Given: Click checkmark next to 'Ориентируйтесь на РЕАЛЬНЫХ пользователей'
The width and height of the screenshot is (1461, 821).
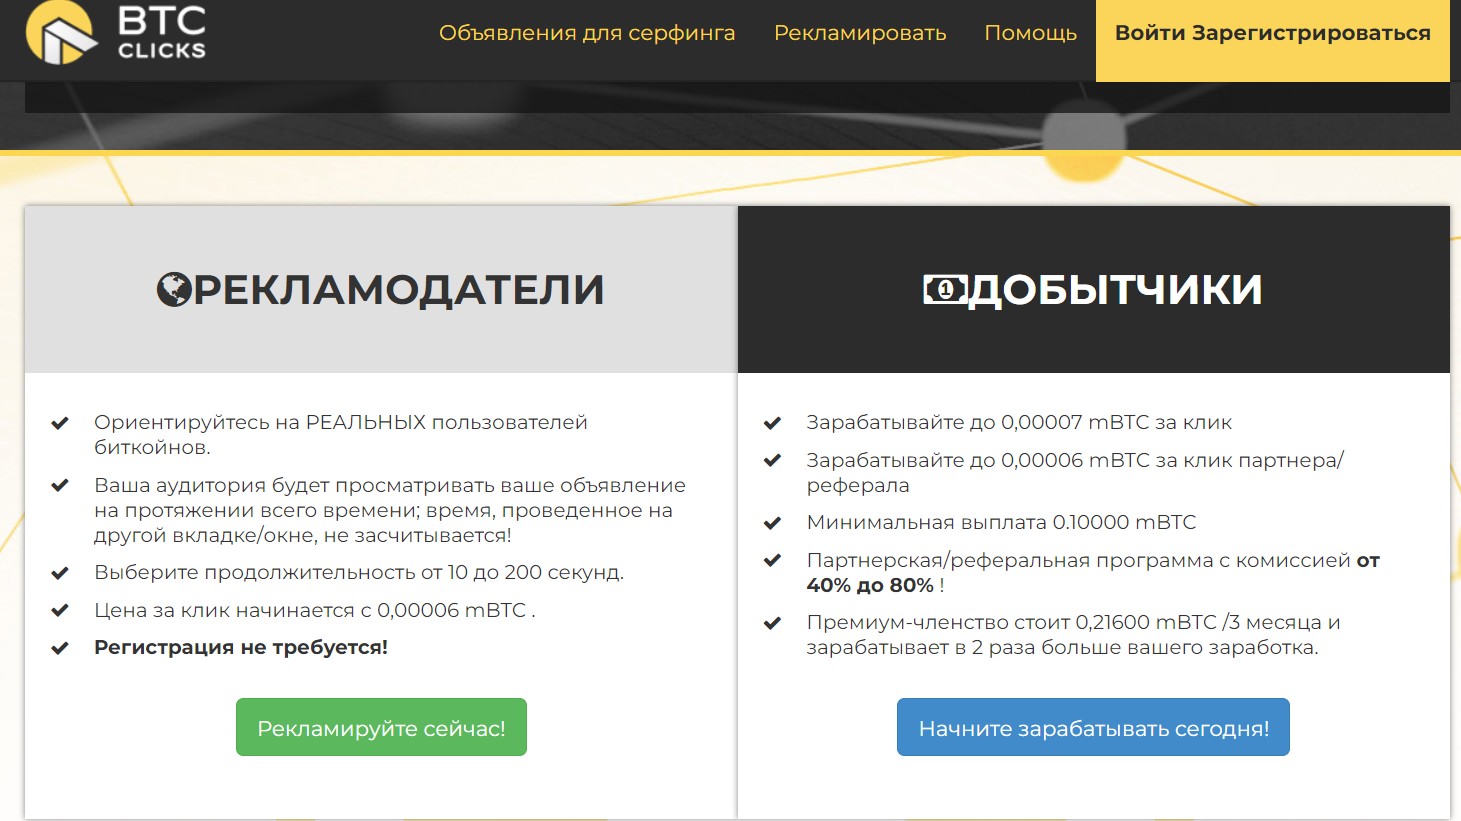Looking at the screenshot, I should [60, 423].
